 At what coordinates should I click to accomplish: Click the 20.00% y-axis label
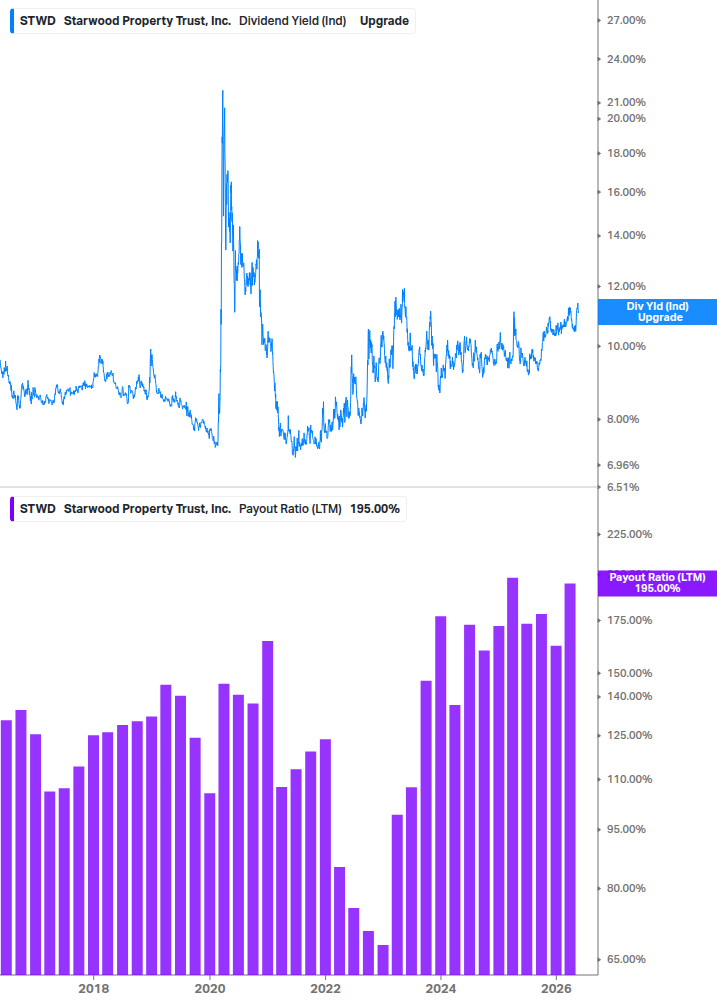click(626, 119)
